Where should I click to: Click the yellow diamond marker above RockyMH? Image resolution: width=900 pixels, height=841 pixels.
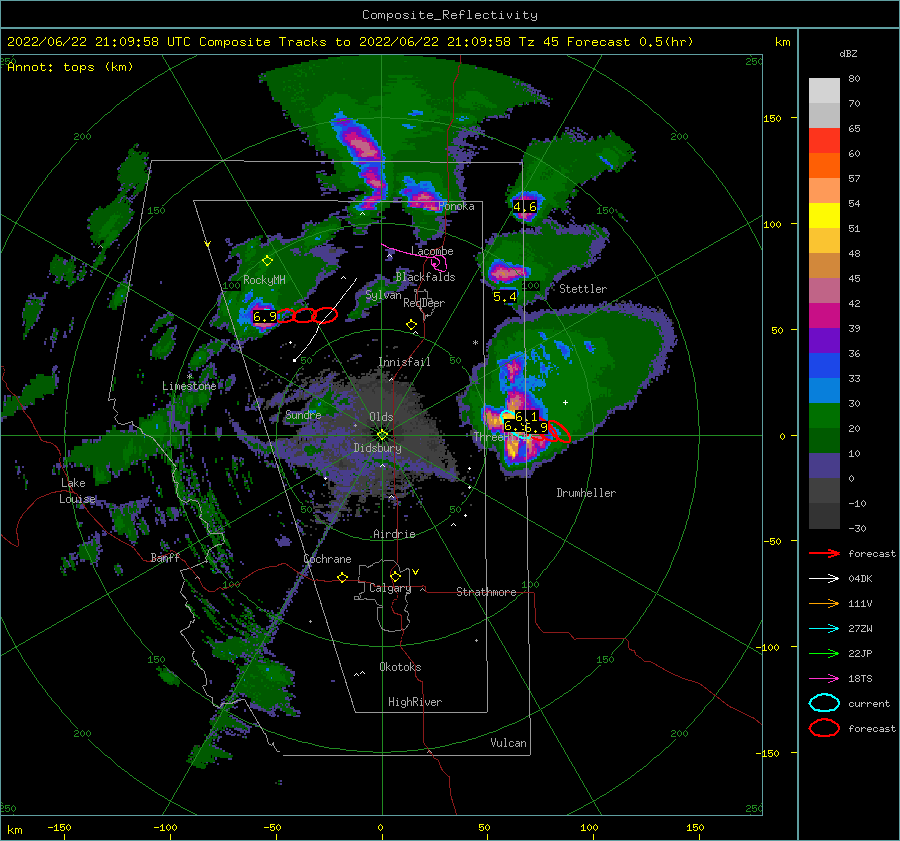tap(267, 261)
